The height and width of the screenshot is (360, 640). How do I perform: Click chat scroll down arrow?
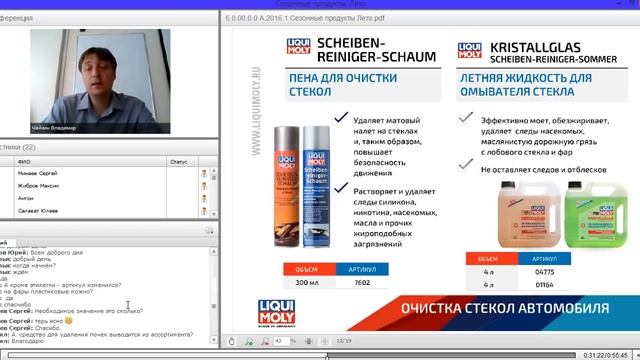pos(213,340)
